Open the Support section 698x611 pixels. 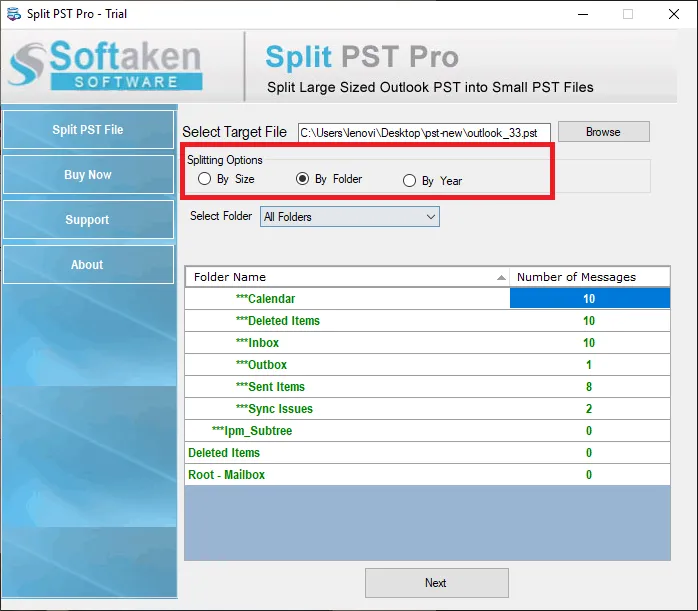pyautogui.click(x=88, y=219)
